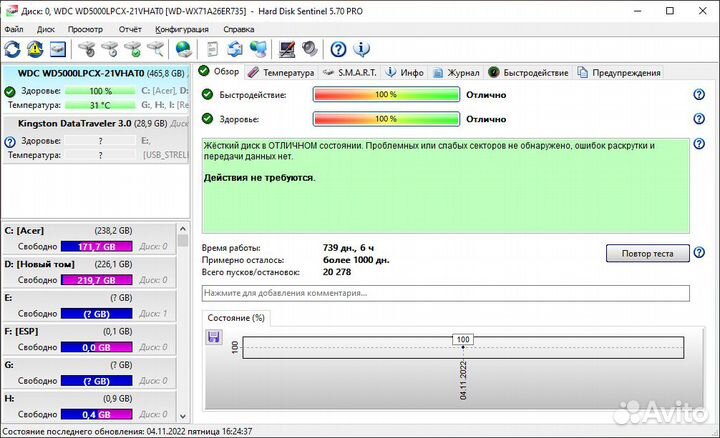Click help icon next to Быстродействие bar
Viewport: 720px width, 438px height.
click(699, 95)
